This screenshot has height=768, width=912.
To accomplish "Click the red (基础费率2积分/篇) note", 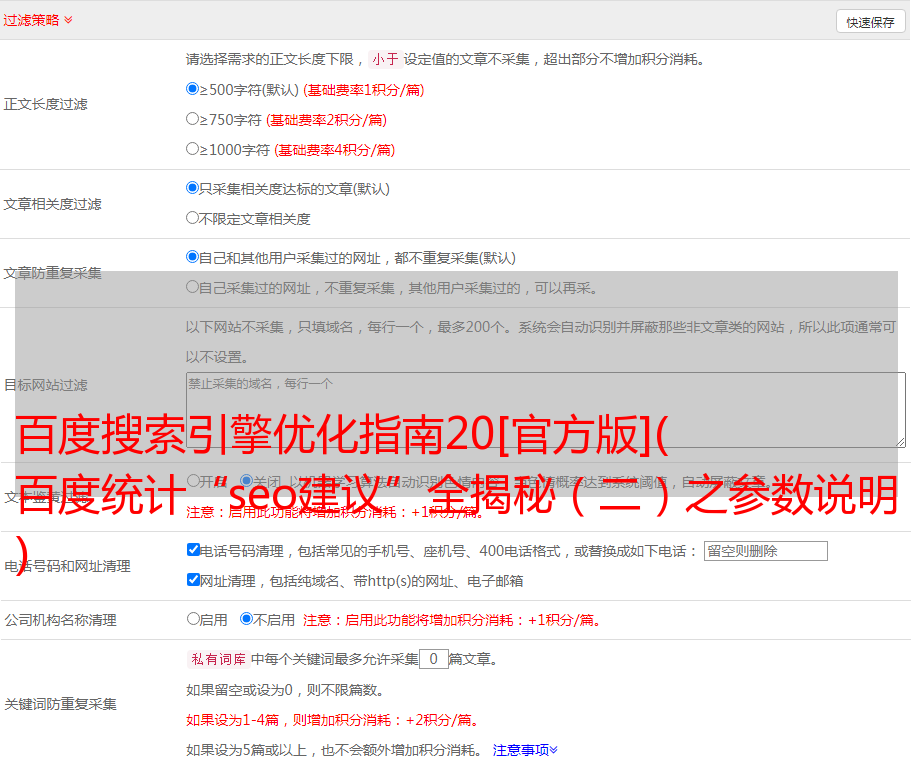I will [326, 120].
